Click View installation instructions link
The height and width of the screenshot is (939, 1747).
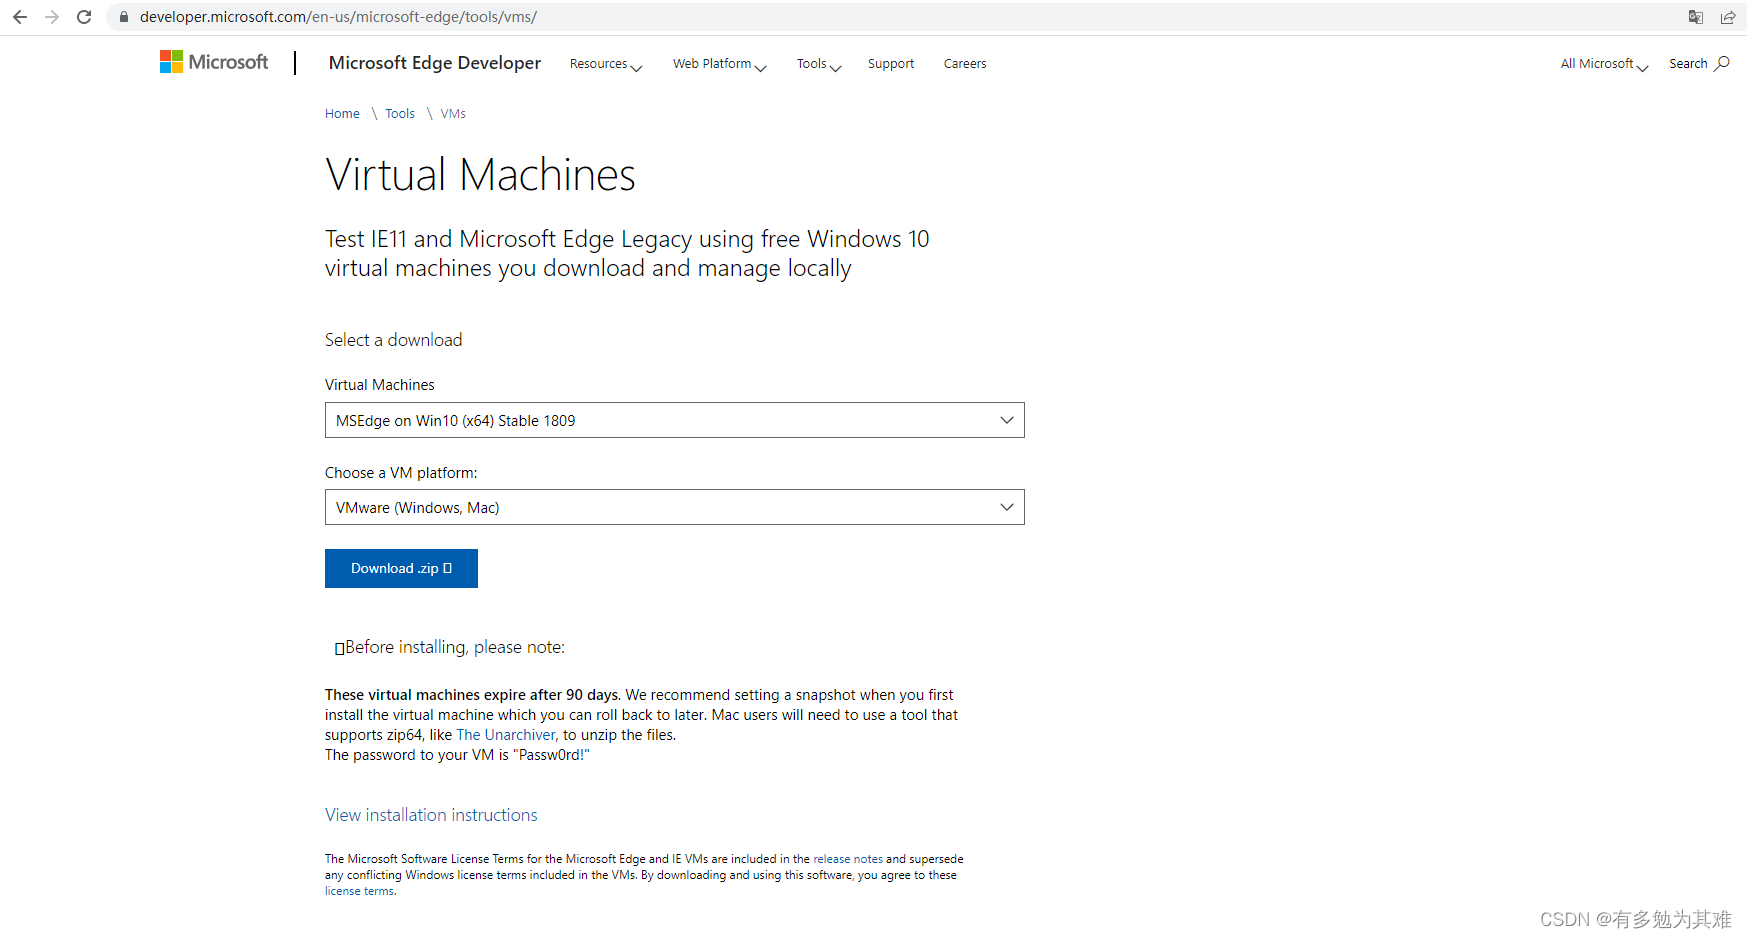tap(431, 815)
